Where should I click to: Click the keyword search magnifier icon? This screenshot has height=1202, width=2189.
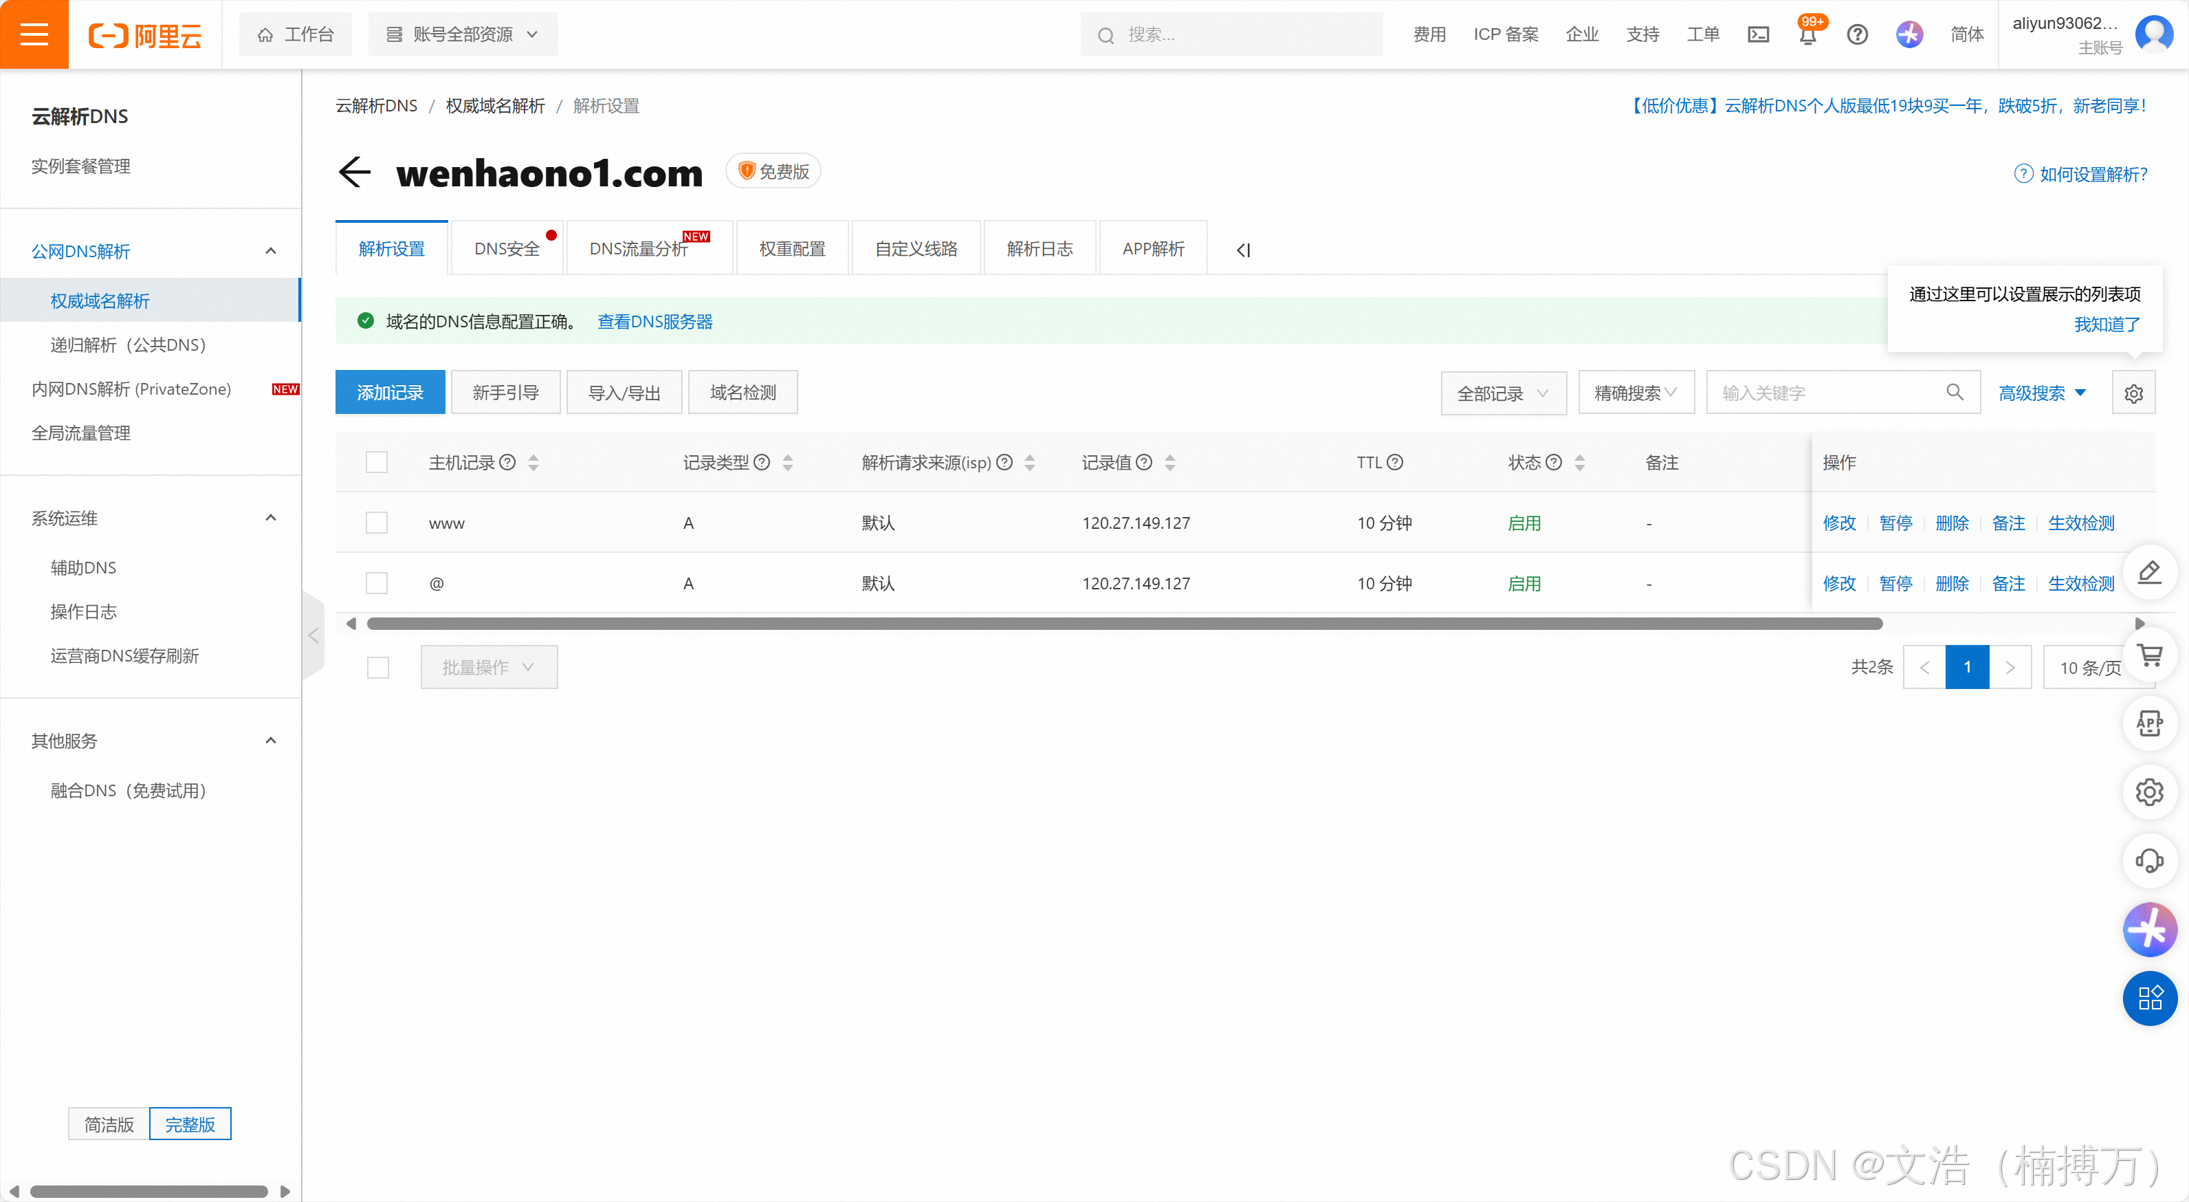(x=1954, y=393)
